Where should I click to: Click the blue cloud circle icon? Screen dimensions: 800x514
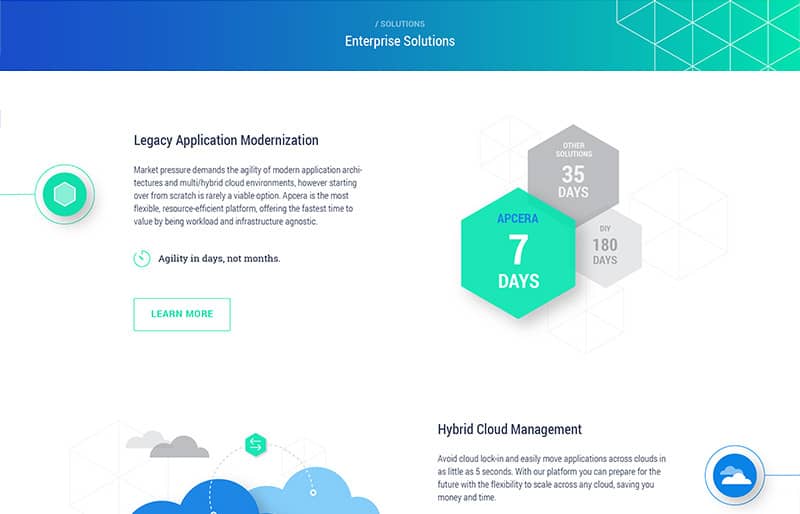[x=735, y=475]
